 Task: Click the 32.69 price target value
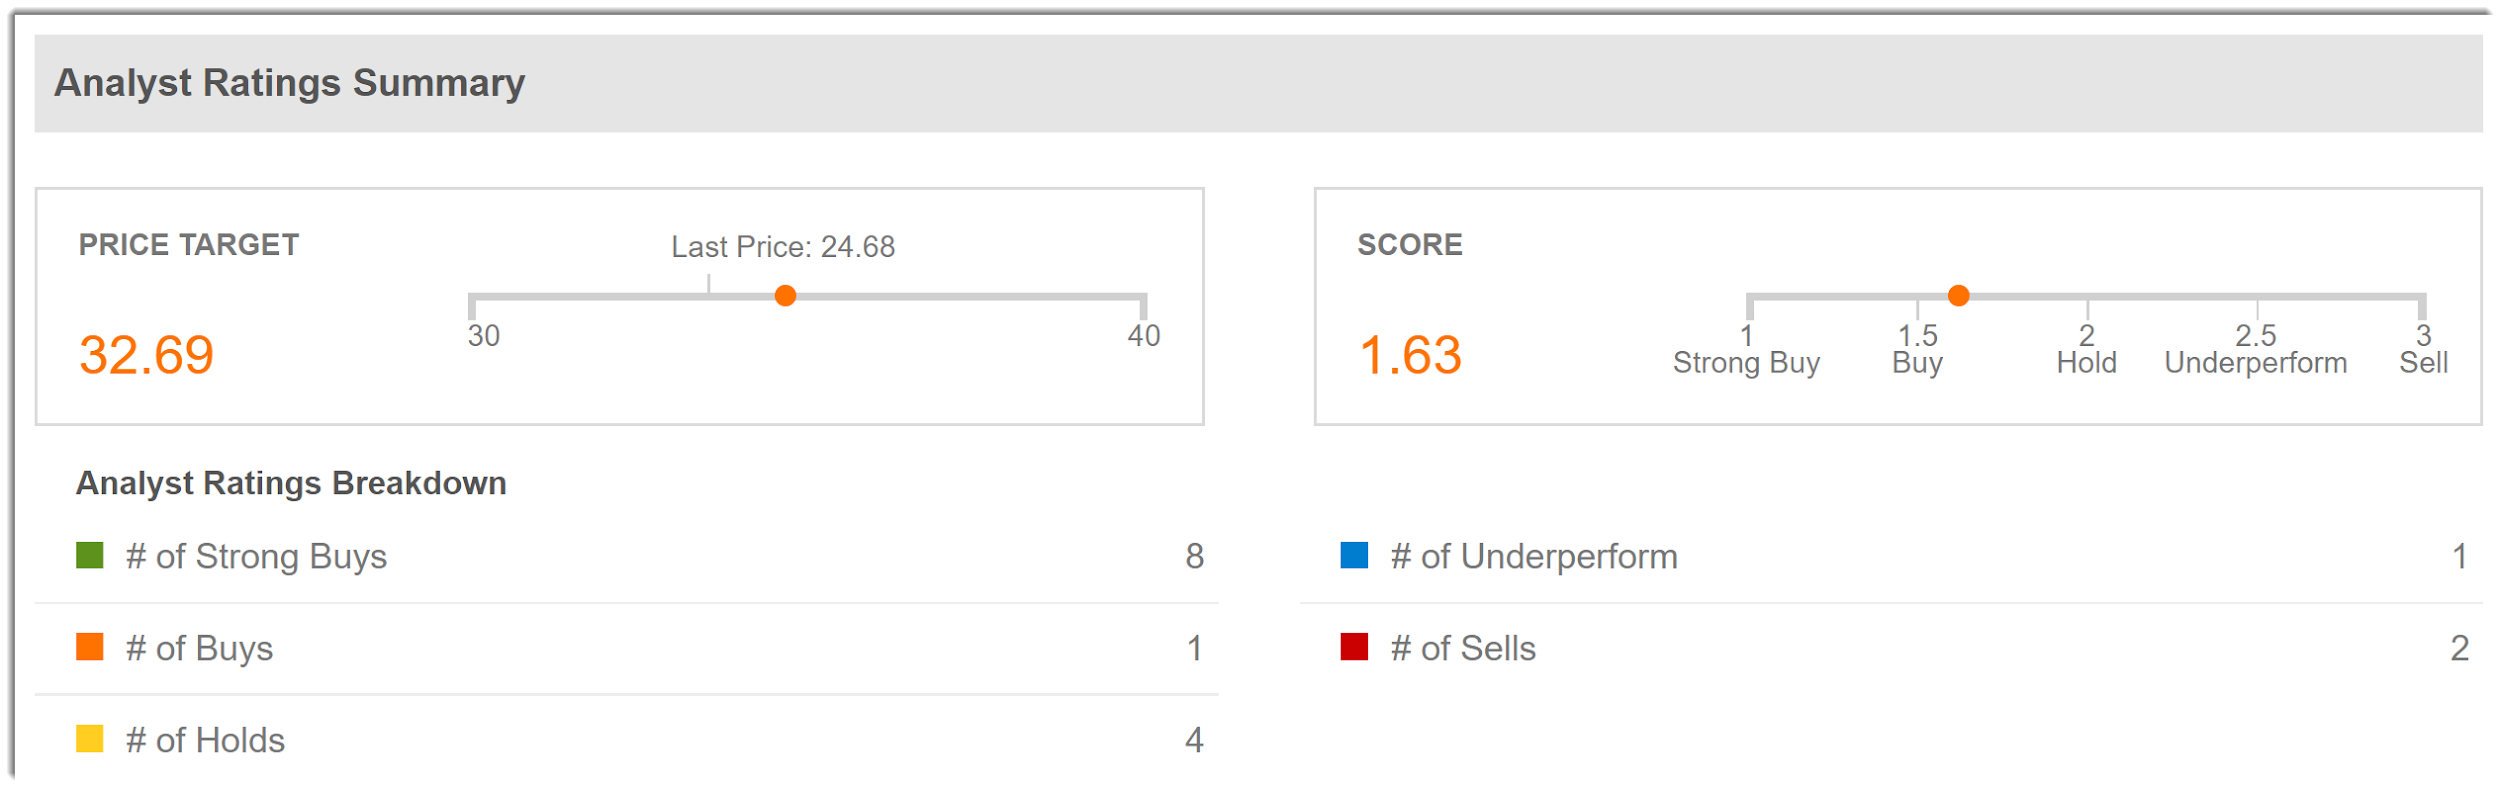pos(146,355)
